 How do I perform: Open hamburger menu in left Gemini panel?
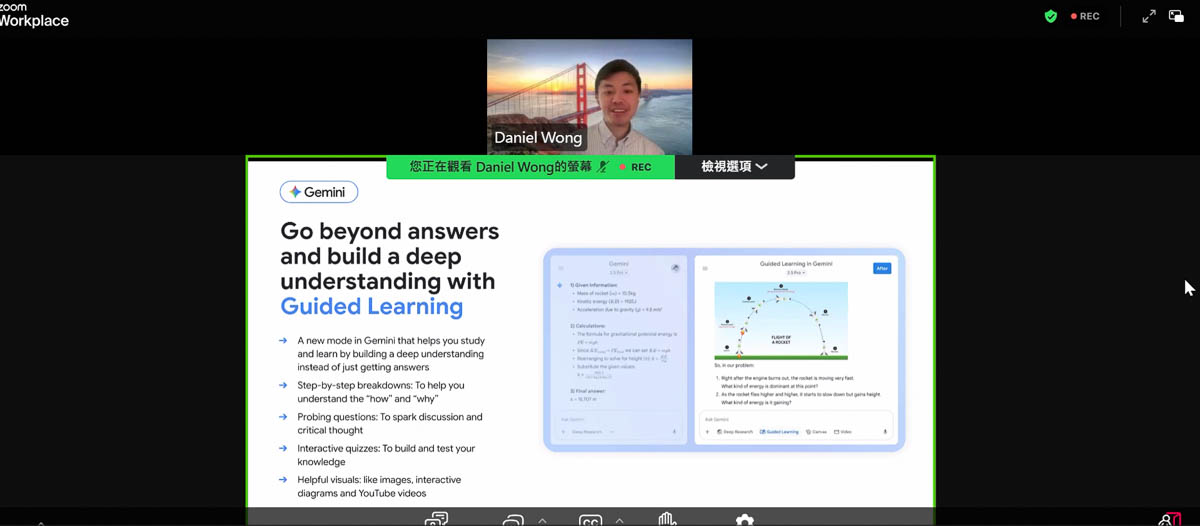click(x=561, y=268)
